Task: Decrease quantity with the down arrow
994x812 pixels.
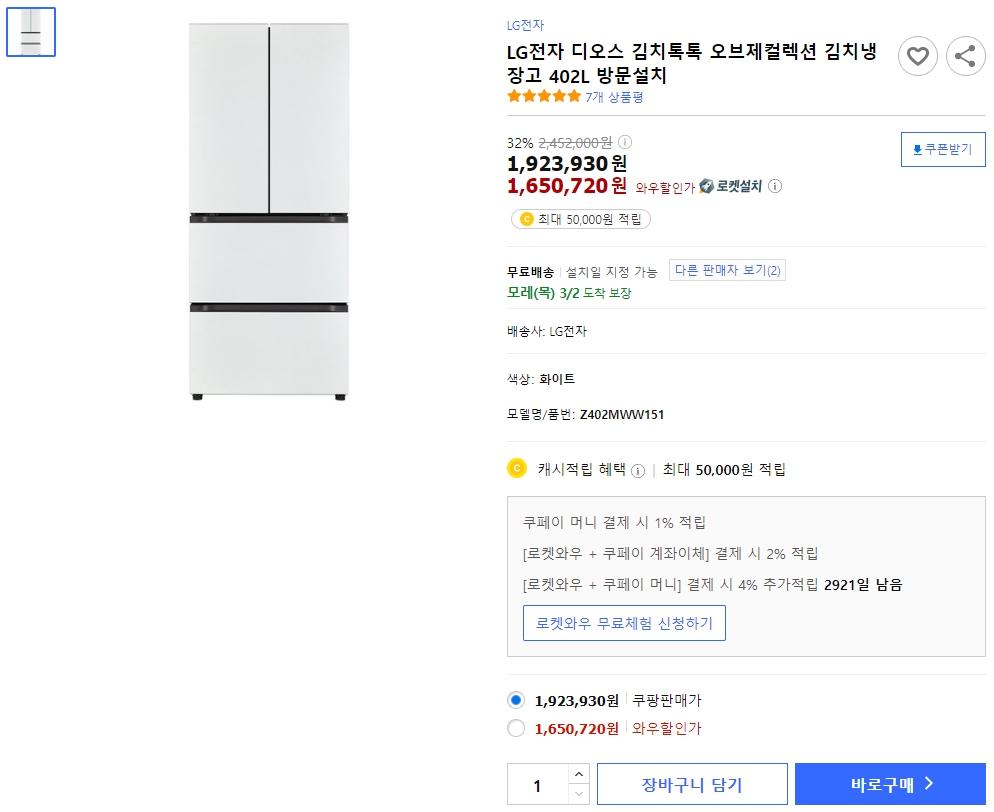Action: (578, 793)
